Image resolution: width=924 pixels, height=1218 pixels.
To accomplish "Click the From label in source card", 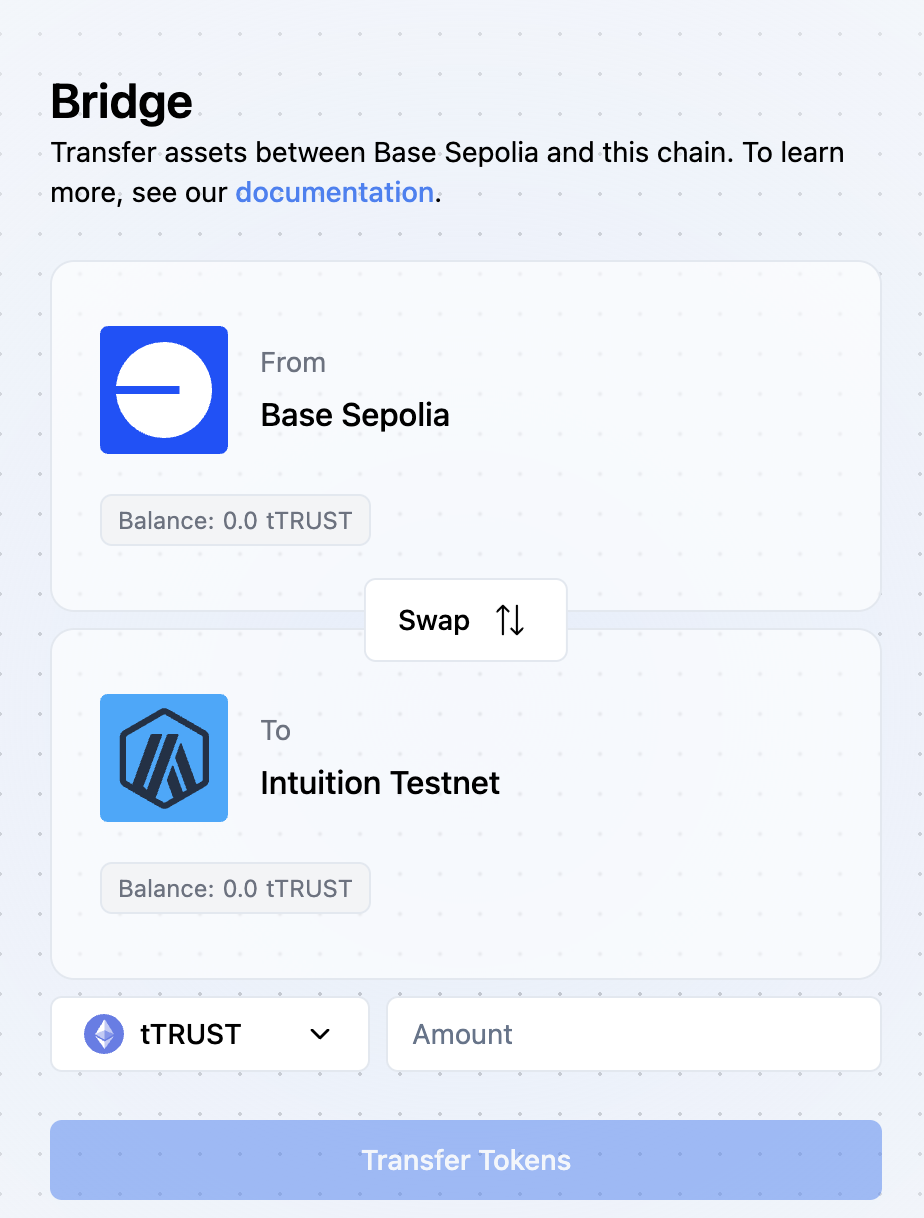I will point(293,362).
